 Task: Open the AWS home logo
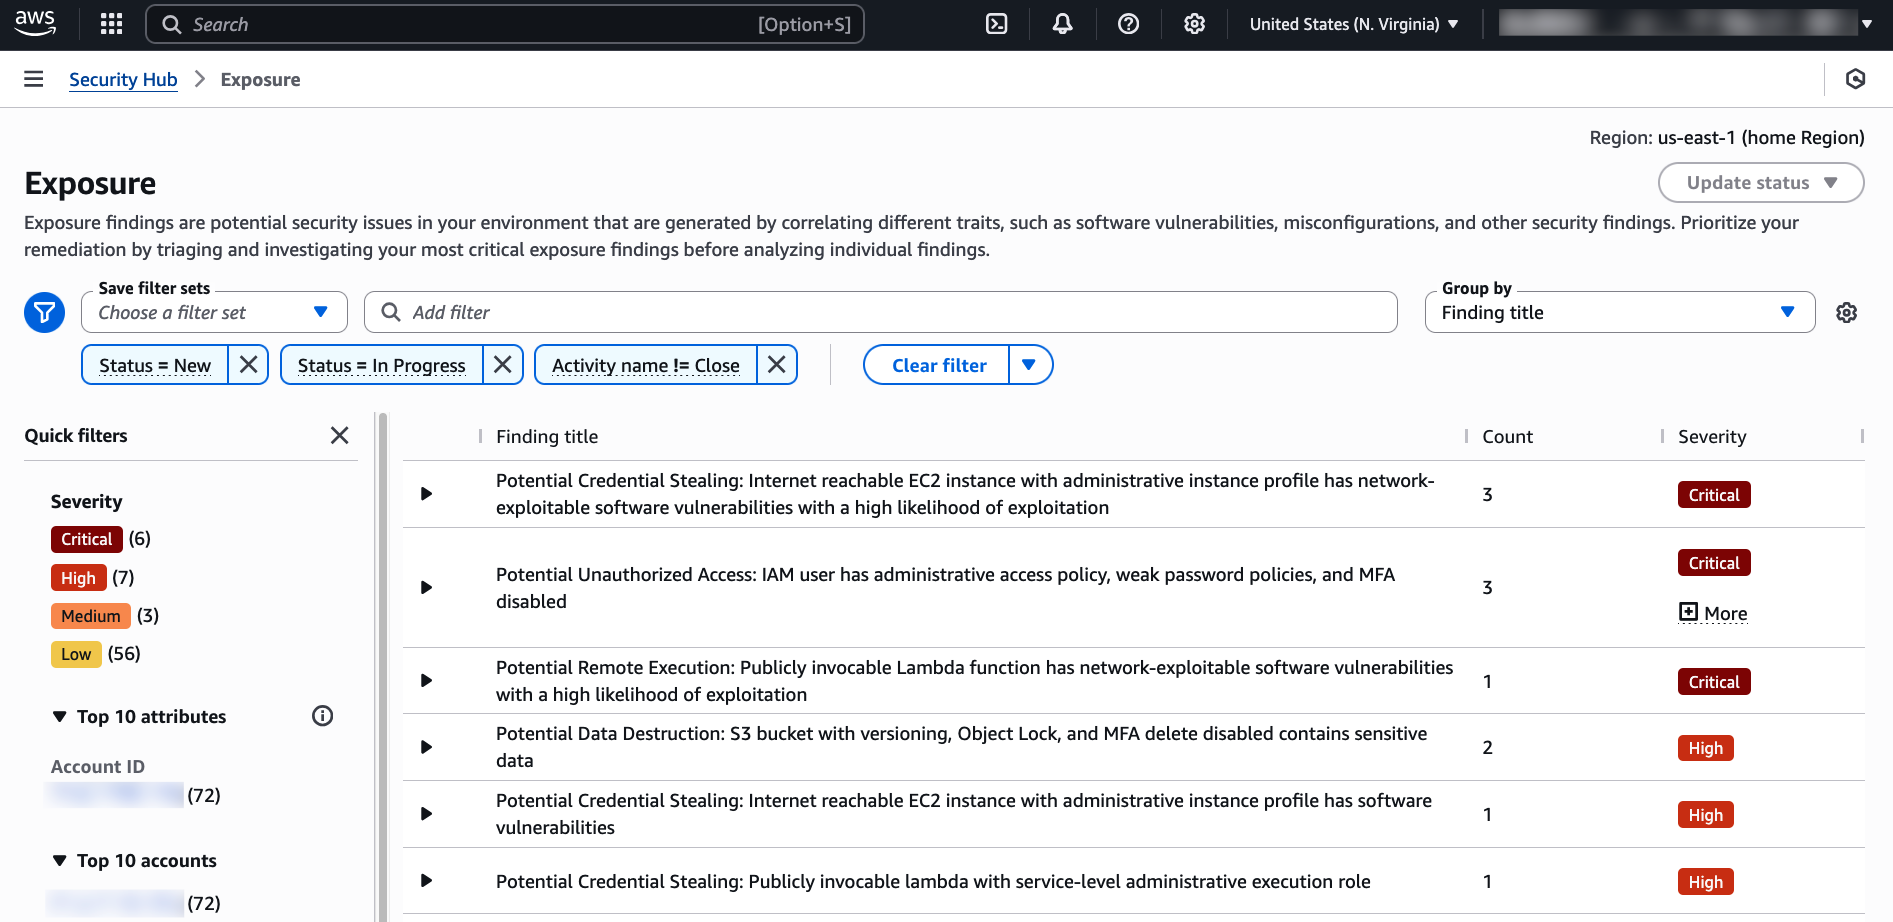35,23
